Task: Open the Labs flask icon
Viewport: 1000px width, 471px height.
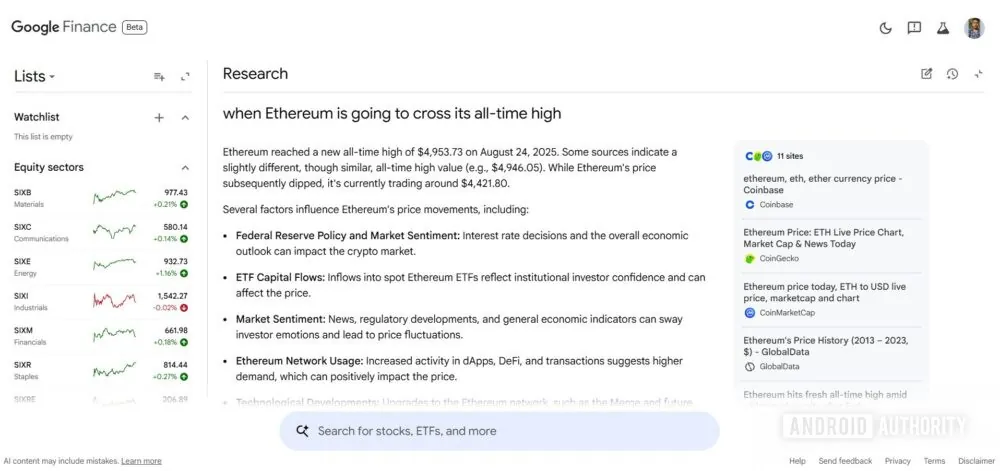Action: point(942,28)
